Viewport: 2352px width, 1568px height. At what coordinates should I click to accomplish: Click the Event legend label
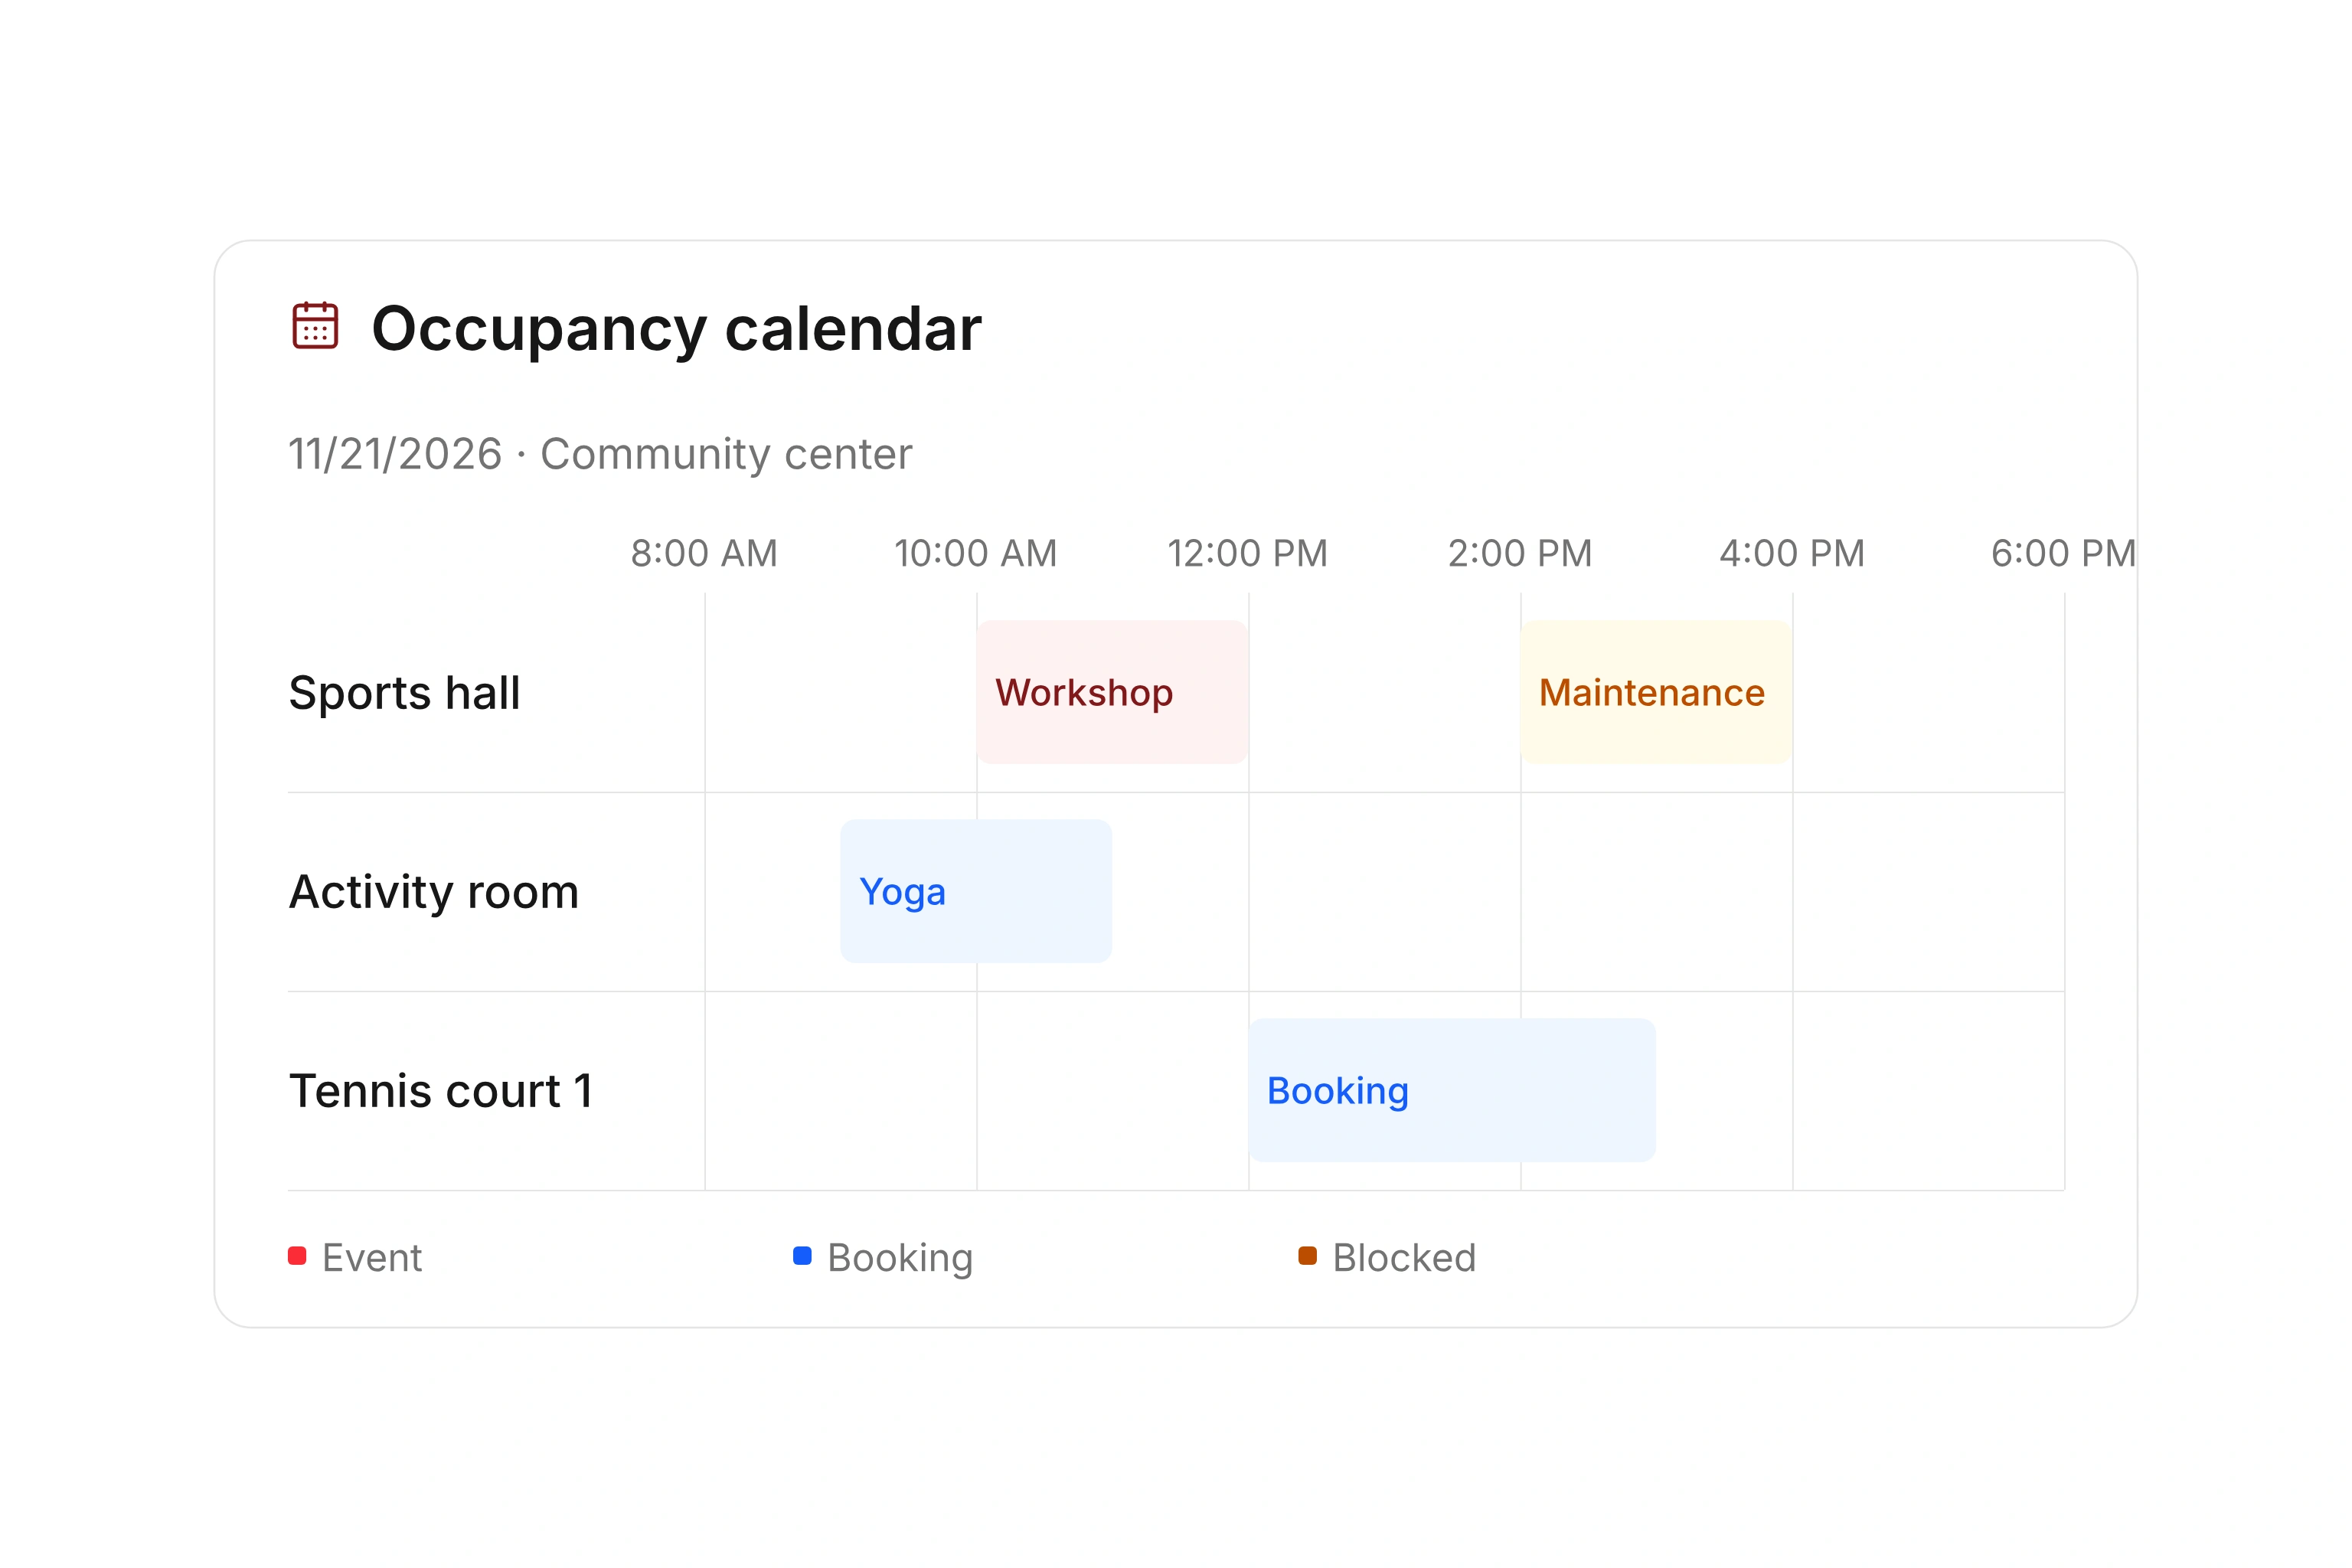[x=372, y=1258]
